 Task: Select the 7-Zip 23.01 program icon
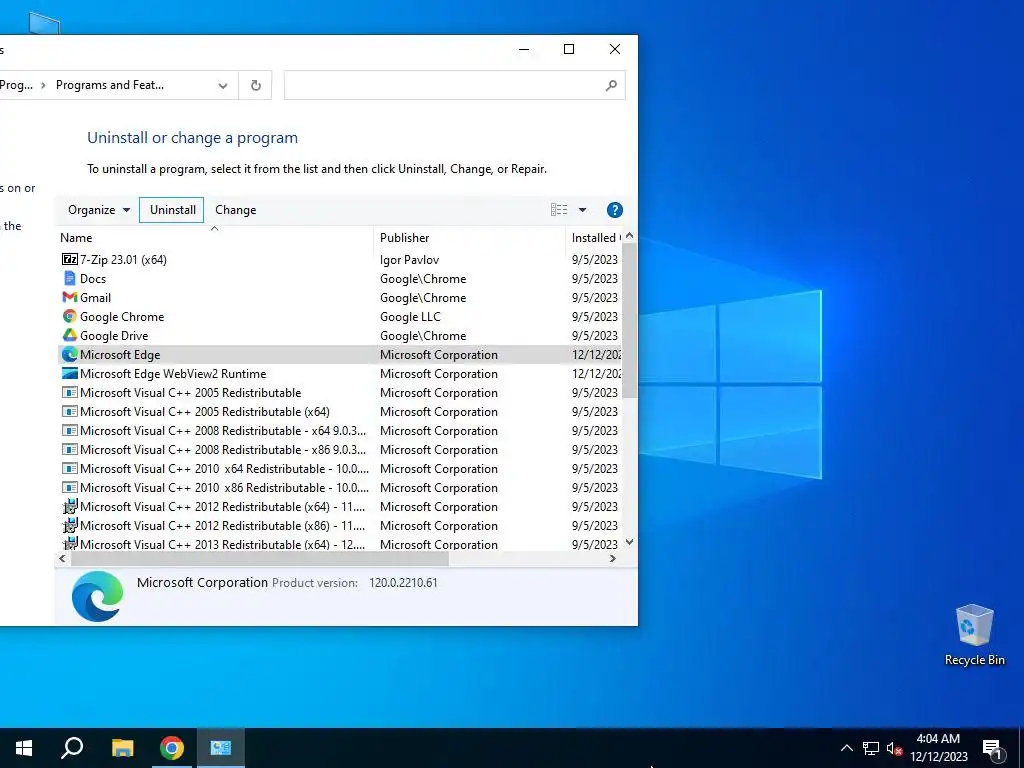click(69, 259)
